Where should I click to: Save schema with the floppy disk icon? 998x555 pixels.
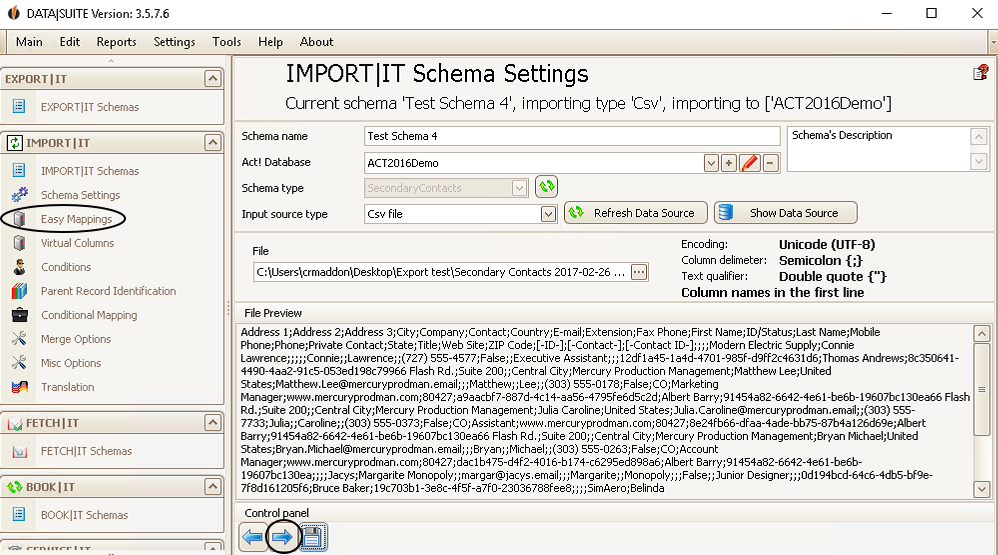313,538
